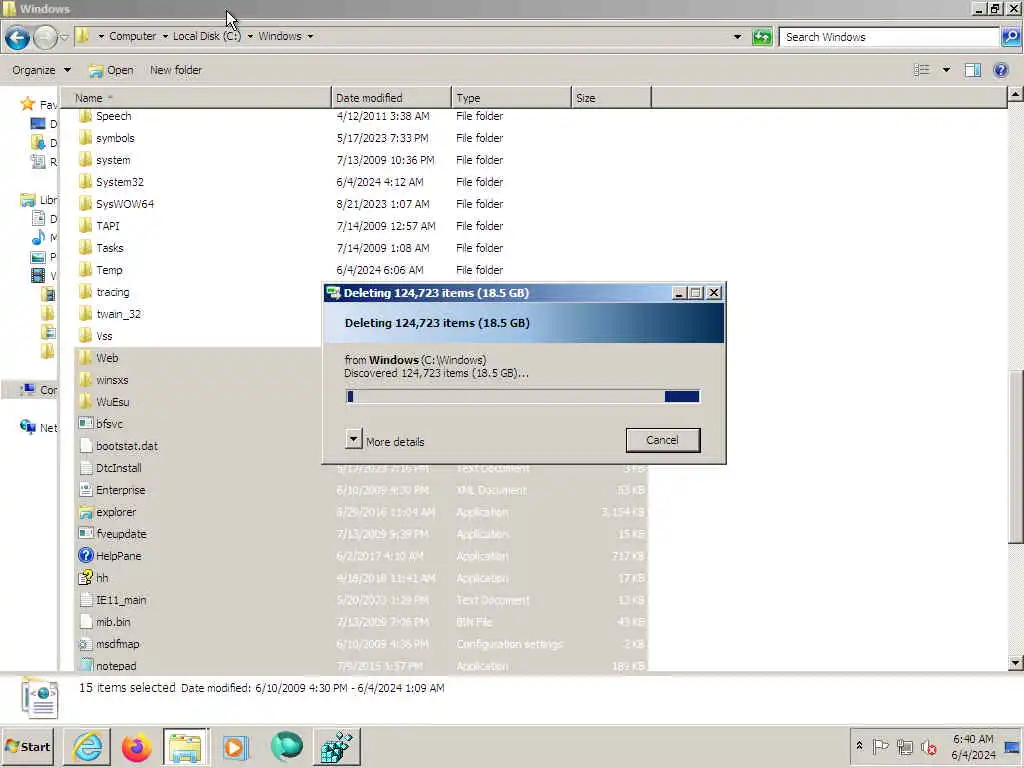Click Network in the navigation pane
The width and height of the screenshot is (1024, 768).
click(x=38, y=428)
